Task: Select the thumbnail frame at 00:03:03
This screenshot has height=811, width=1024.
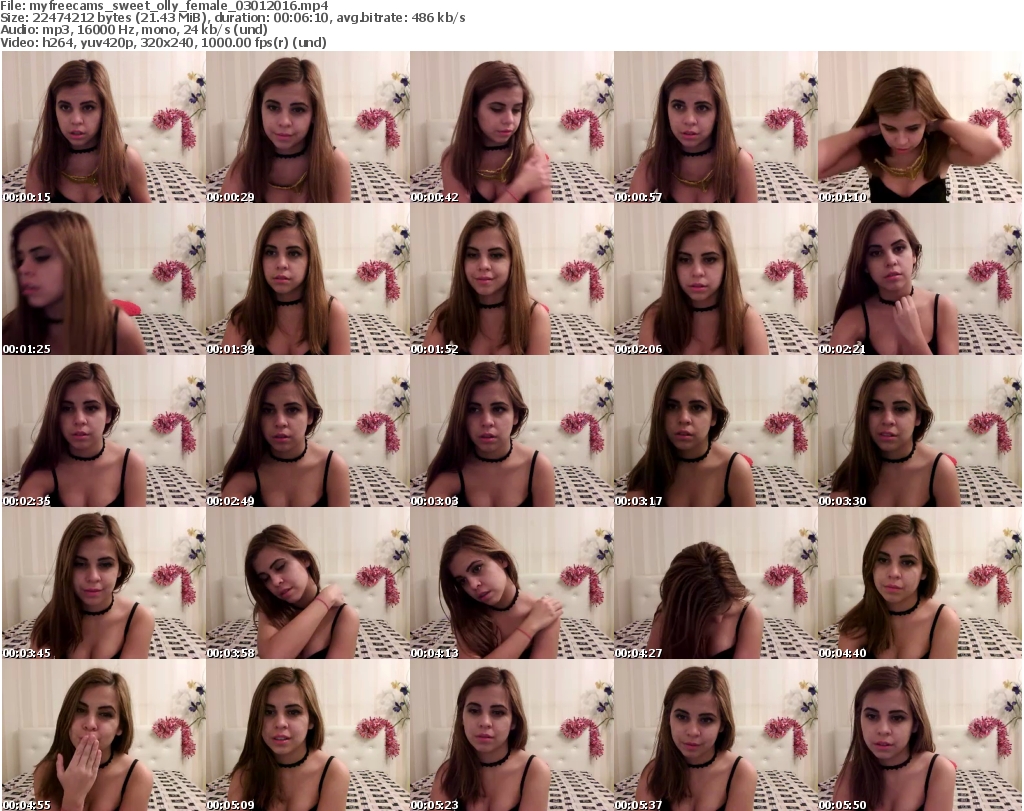Action: click(512, 432)
